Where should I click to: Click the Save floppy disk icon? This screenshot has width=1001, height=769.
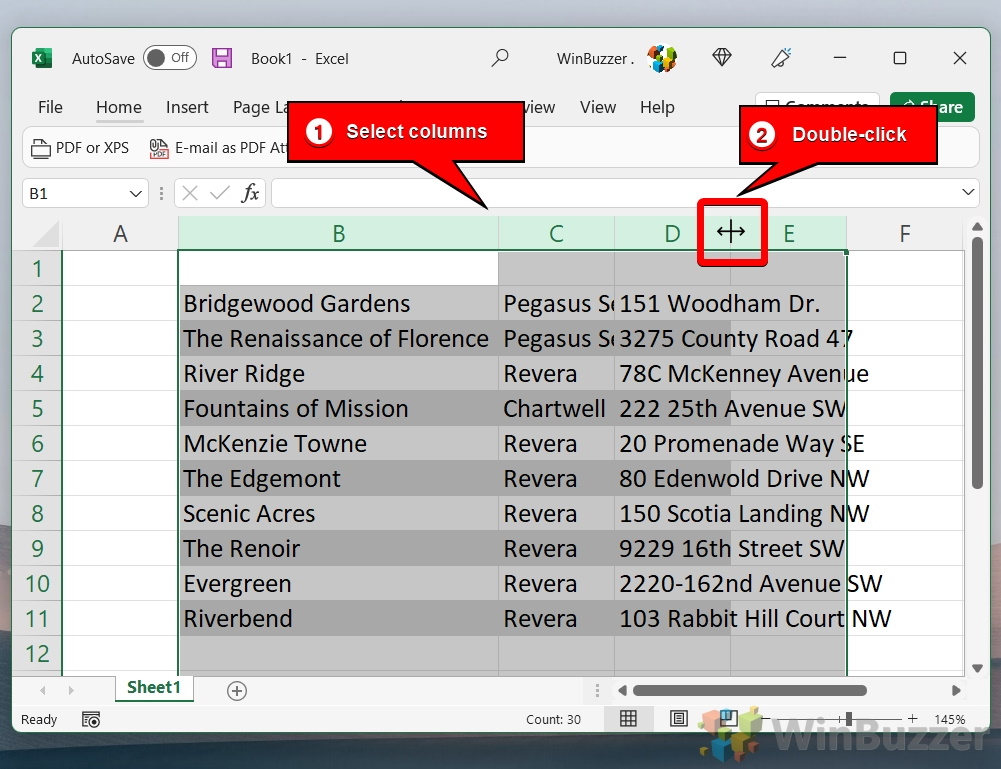point(222,58)
